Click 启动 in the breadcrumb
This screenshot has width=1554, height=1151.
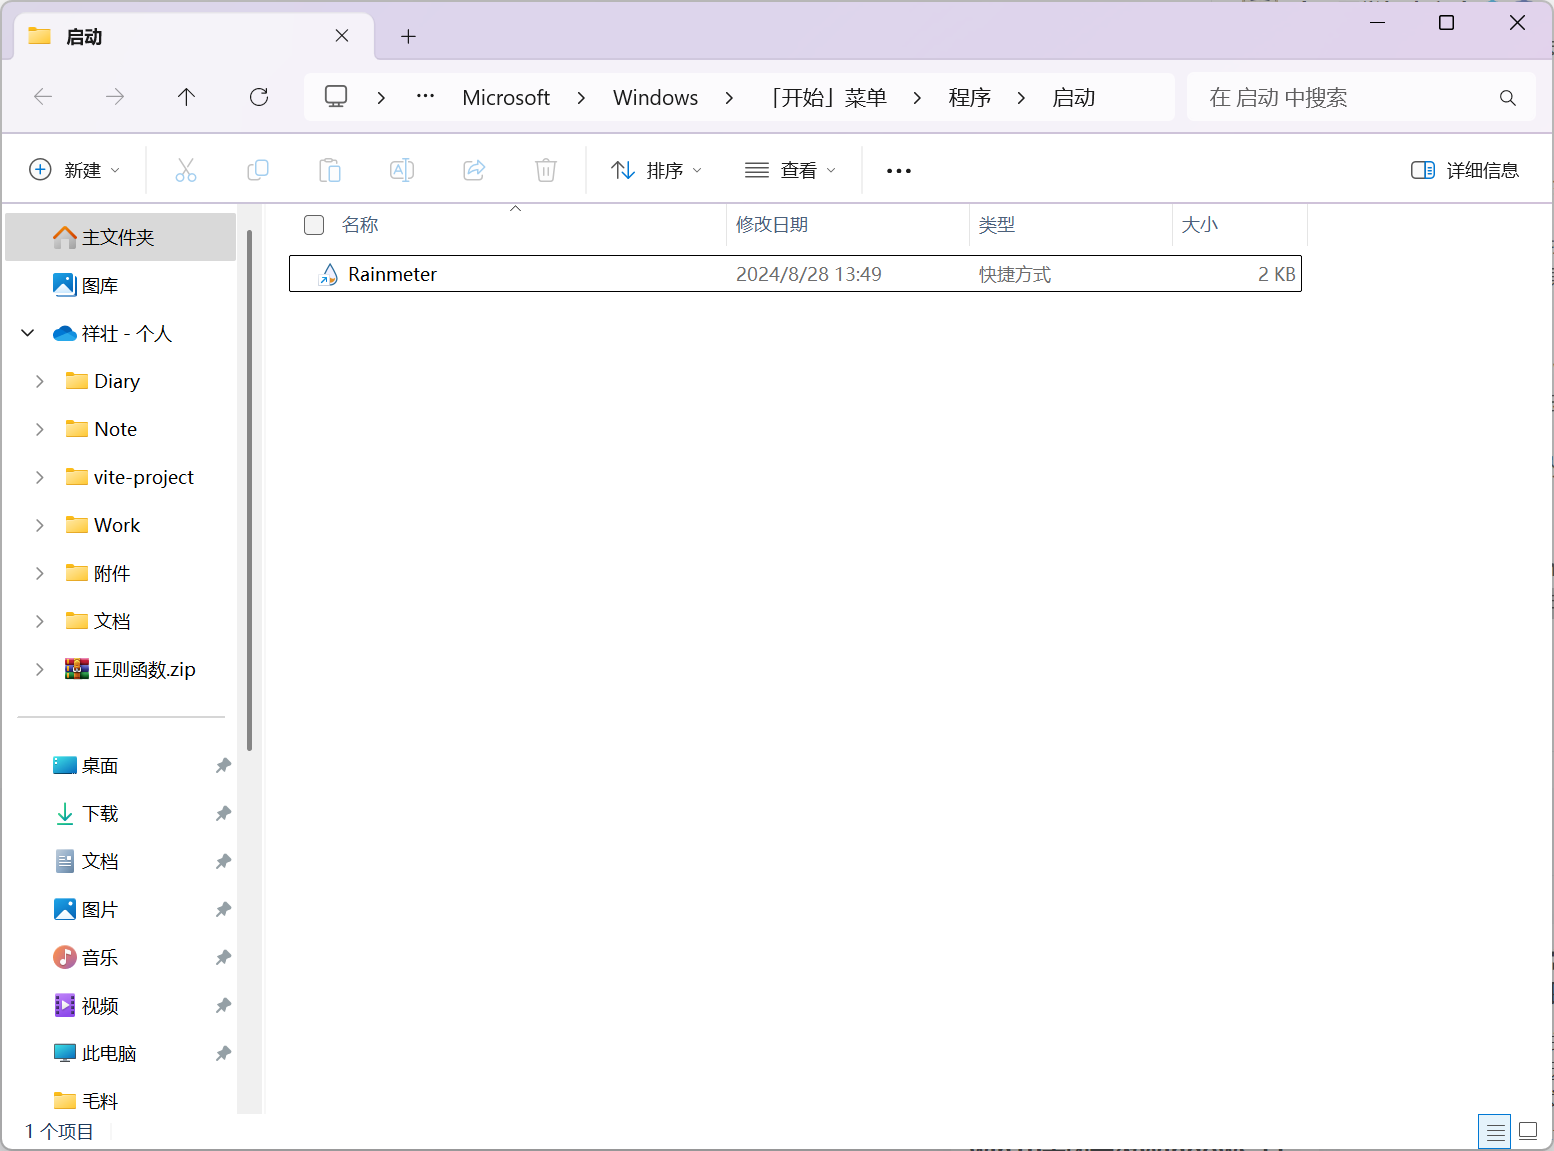[1073, 98]
